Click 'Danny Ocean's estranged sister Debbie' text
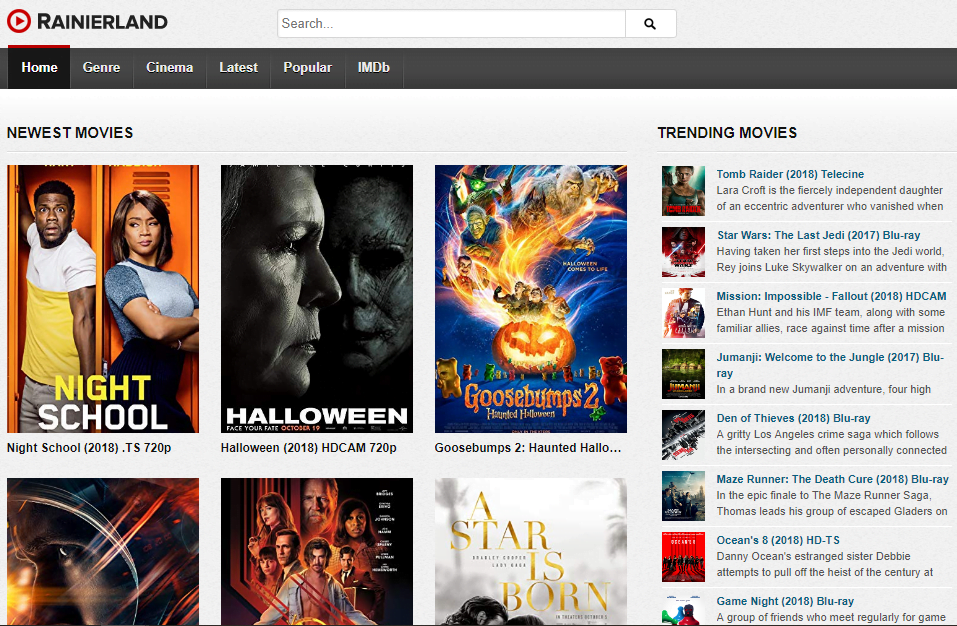This screenshot has height=626, width=957. [x=825, y=564]
